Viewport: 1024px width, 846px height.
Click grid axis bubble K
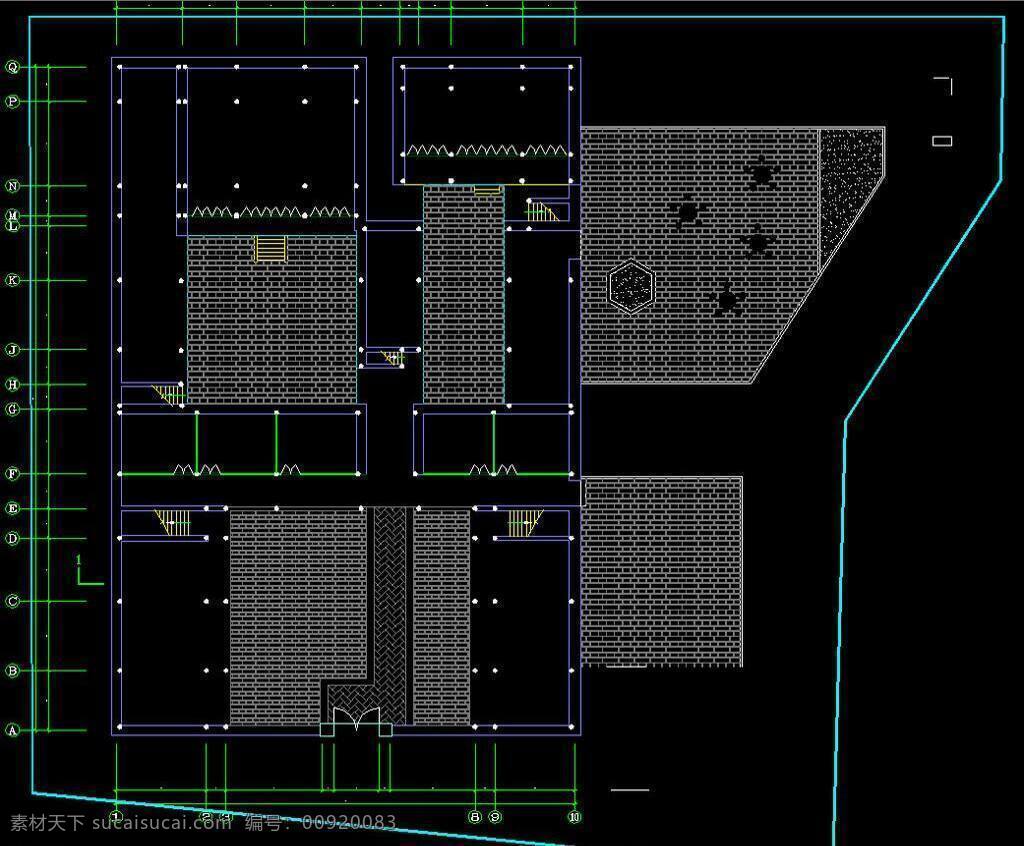click(x=12, y=280)
